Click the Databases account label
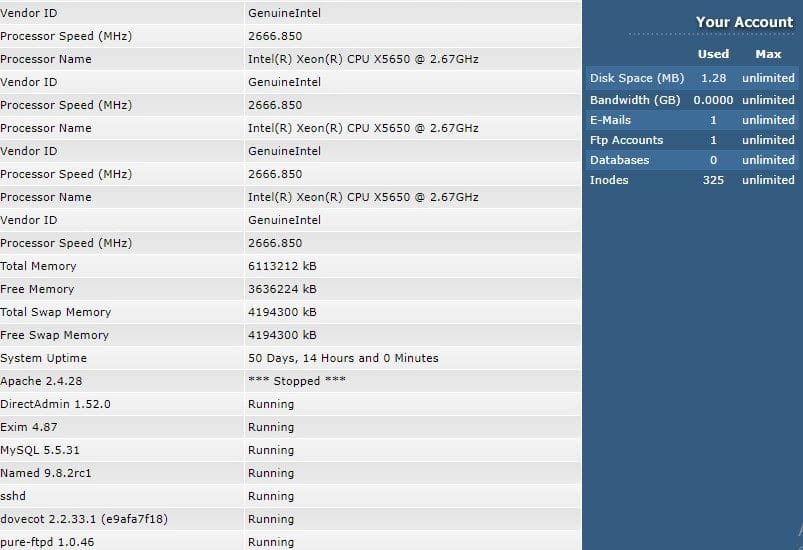 click(x=620, y=160)
